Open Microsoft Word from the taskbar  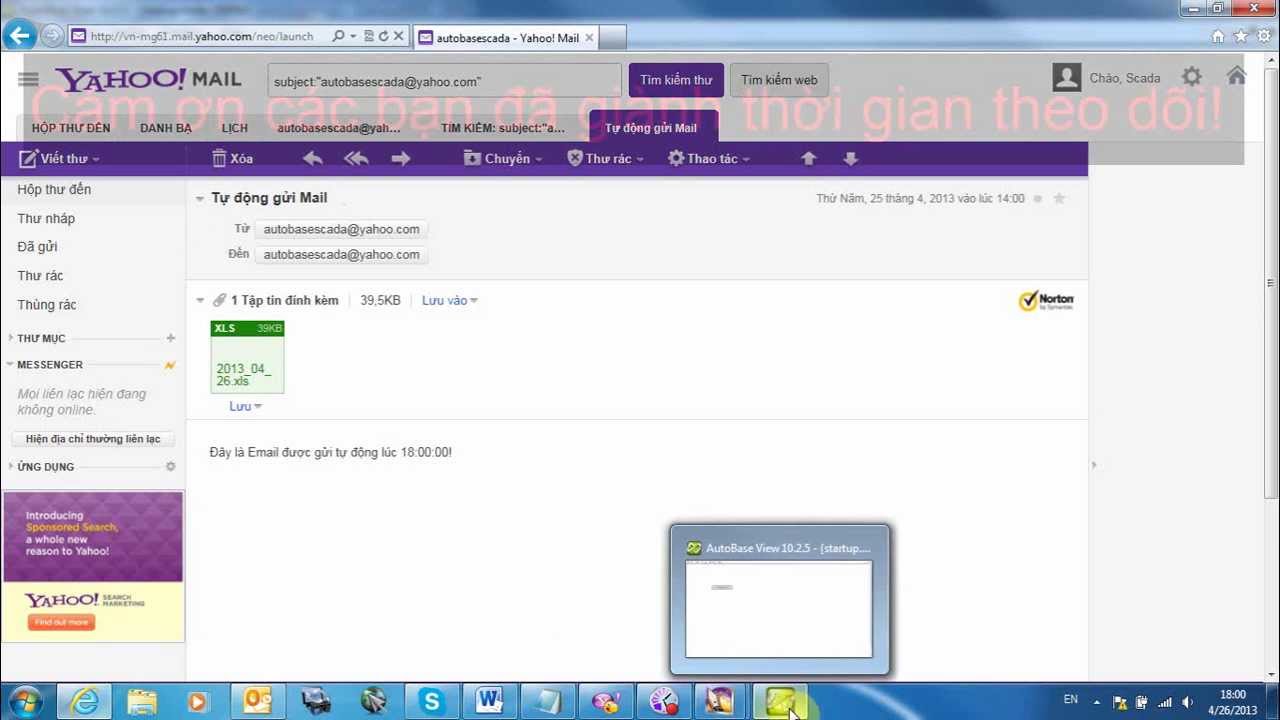pyautogui.click(x=489, y=702)
